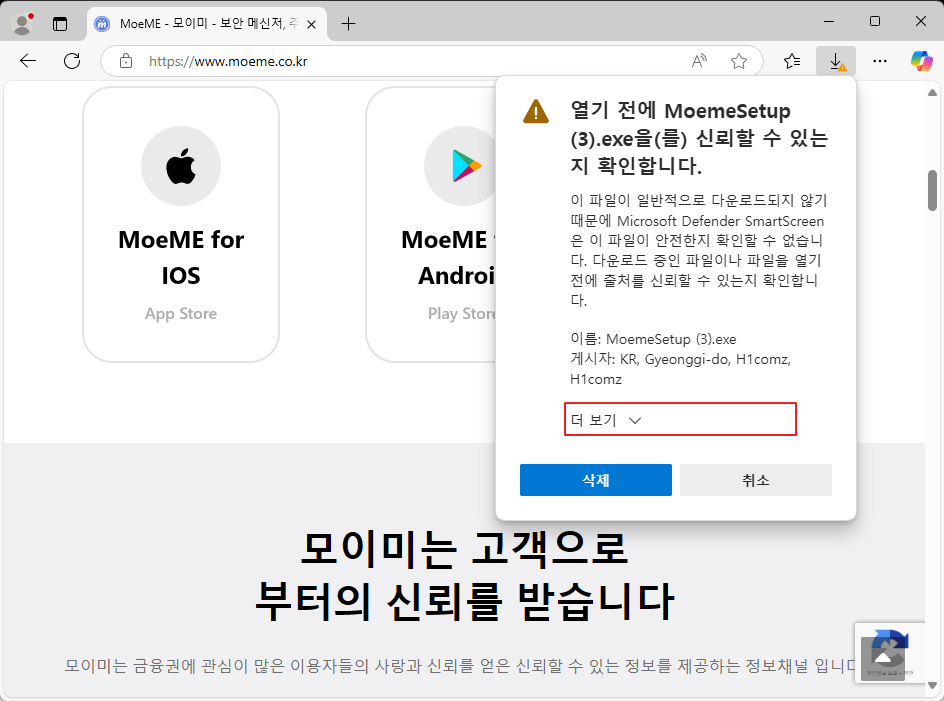Open tab actions menu
Viewport: 944px width, 701px height.
coord(60,24)
